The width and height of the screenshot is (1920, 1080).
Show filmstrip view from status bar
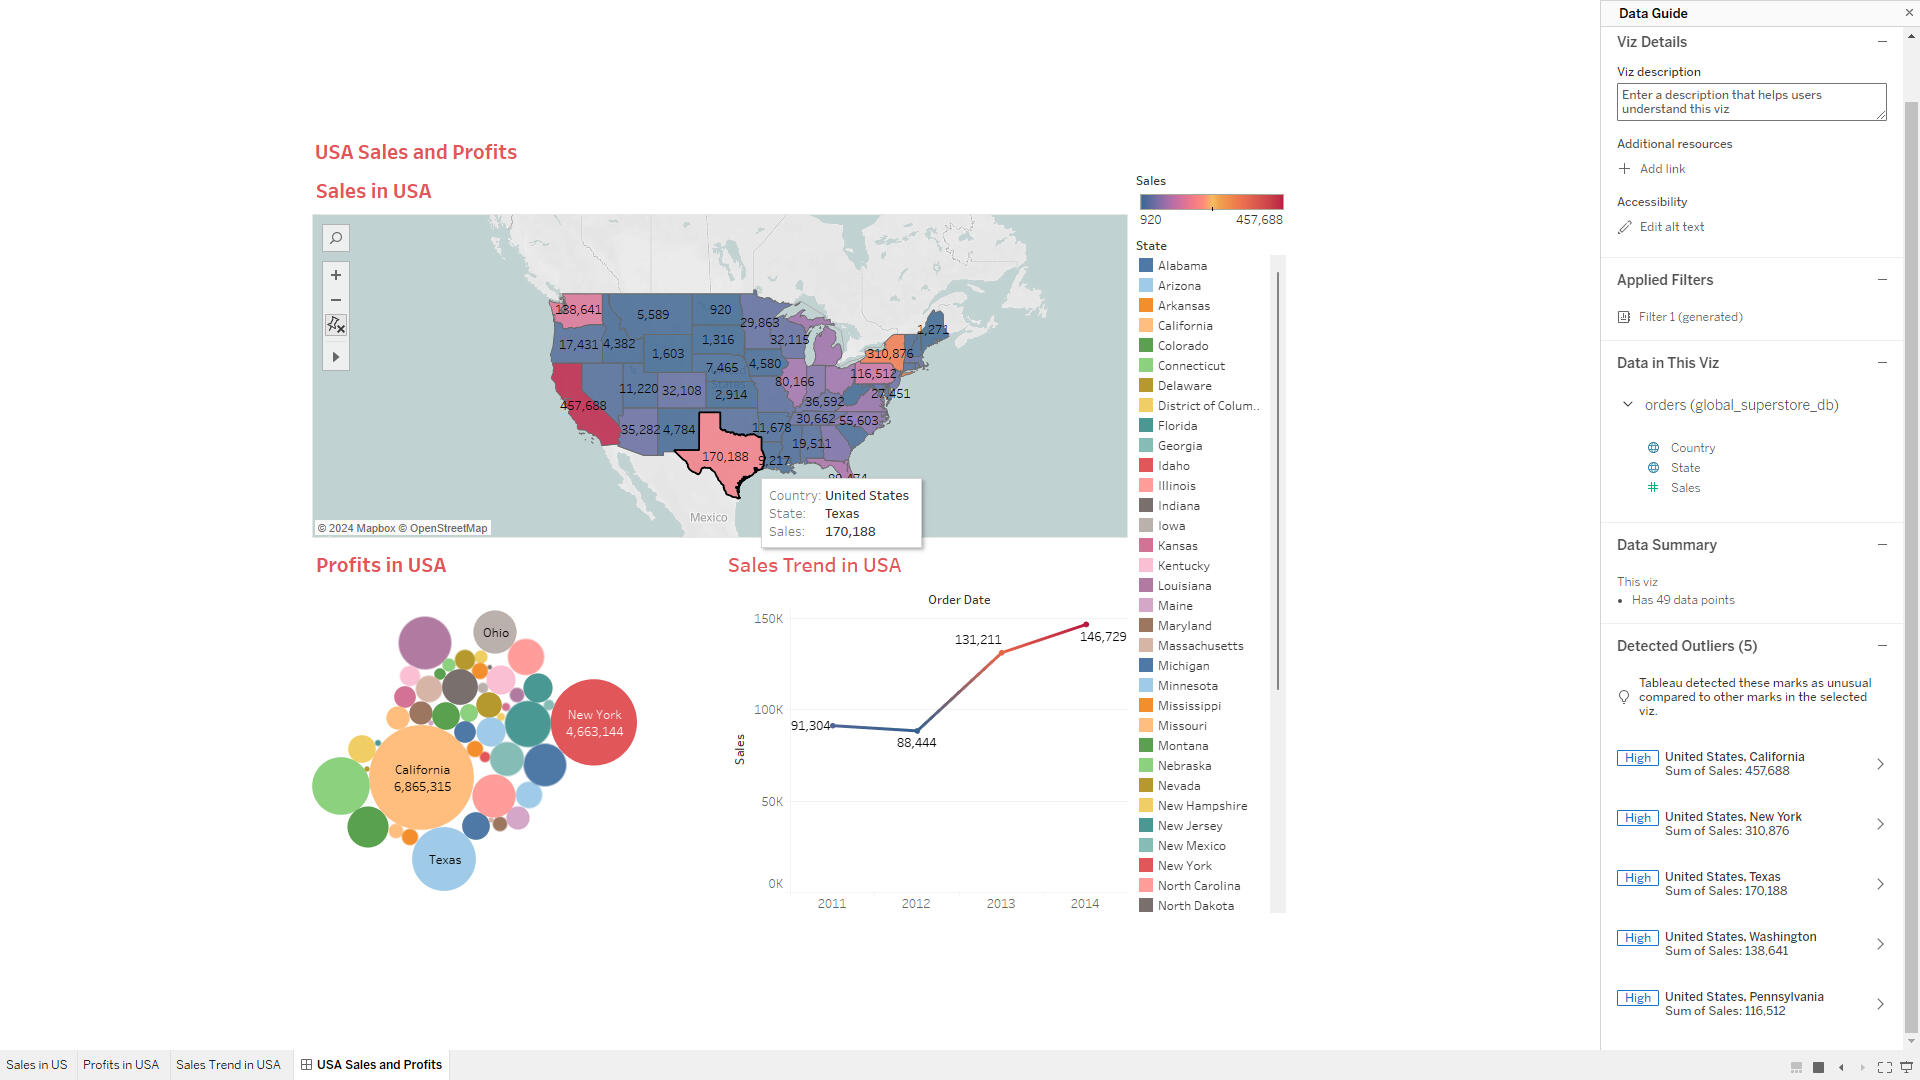1796,1067
